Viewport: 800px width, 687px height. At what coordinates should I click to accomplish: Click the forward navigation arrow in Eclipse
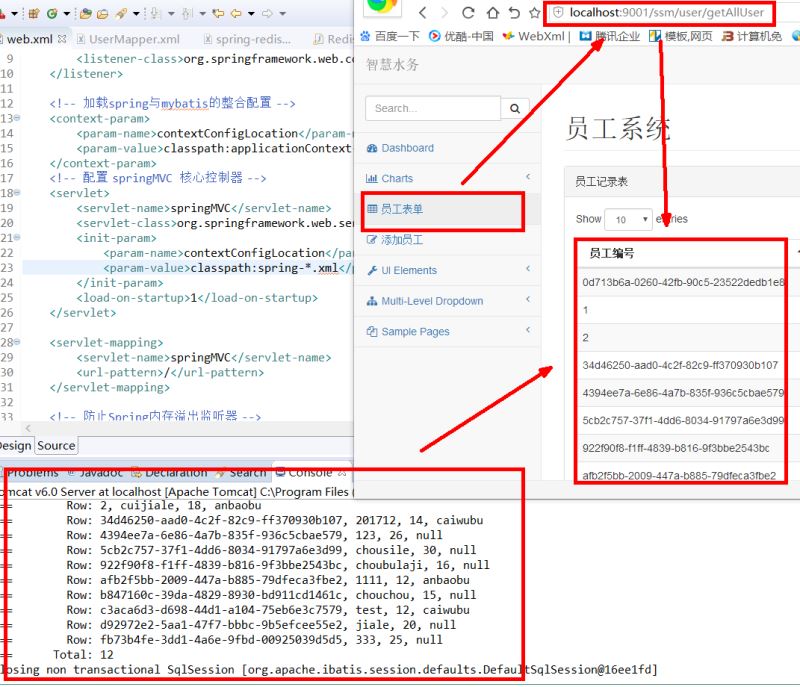(x=267, y=13)
